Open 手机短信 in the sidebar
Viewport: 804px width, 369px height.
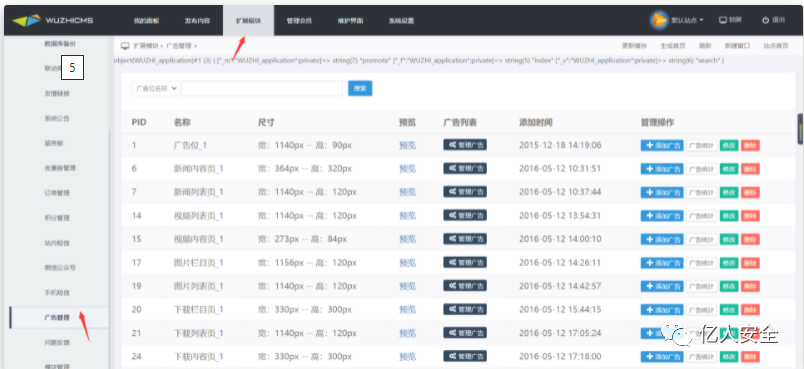click(56, 293)
